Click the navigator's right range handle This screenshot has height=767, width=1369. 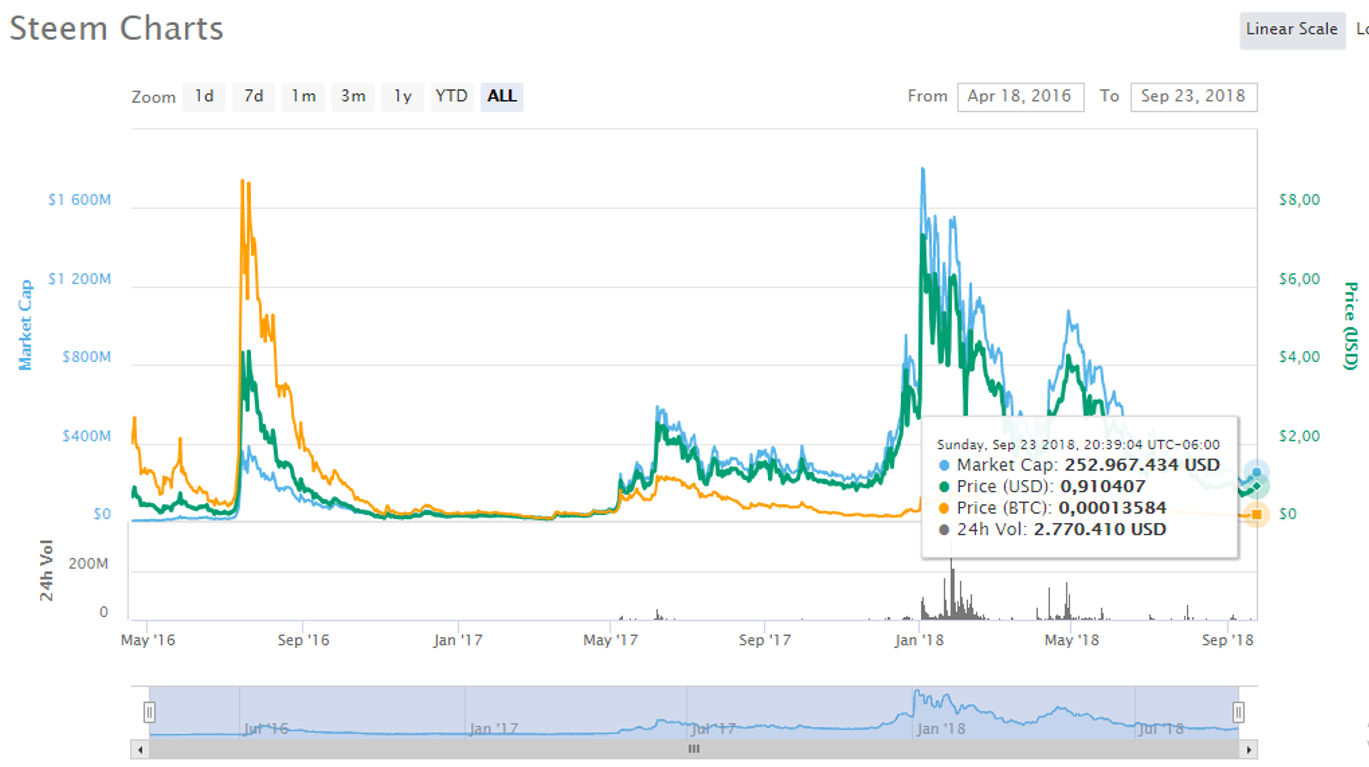coord(1238,712)
